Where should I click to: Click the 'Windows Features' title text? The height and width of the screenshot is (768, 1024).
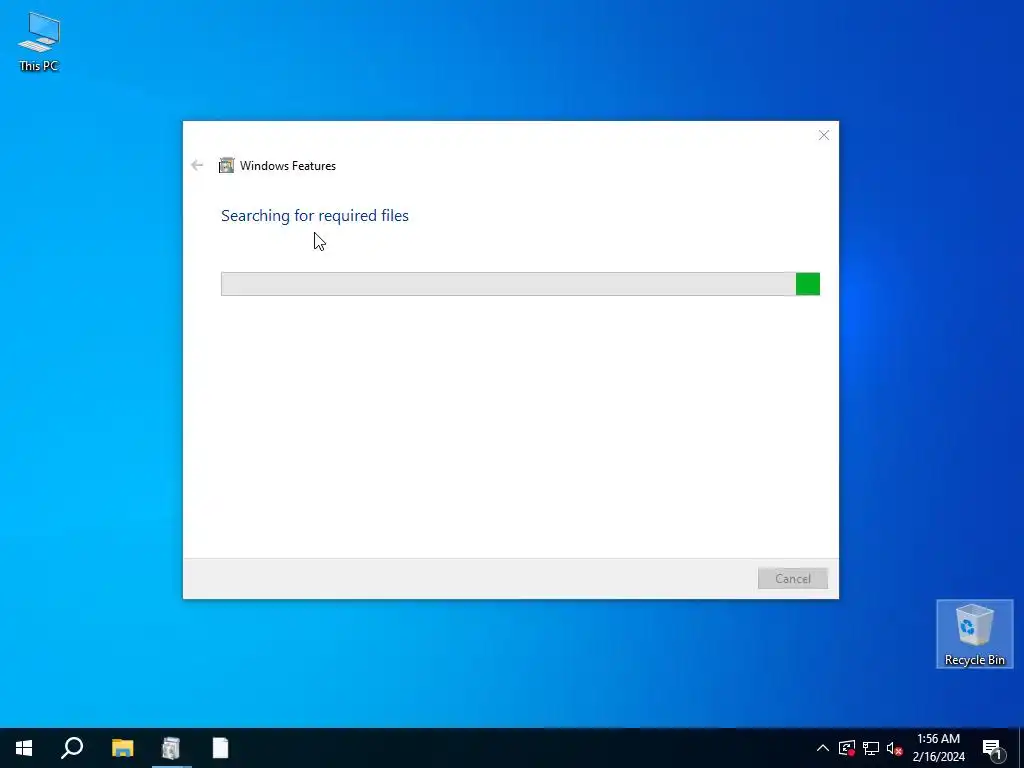pyautogui.click(x=287, y=166)
